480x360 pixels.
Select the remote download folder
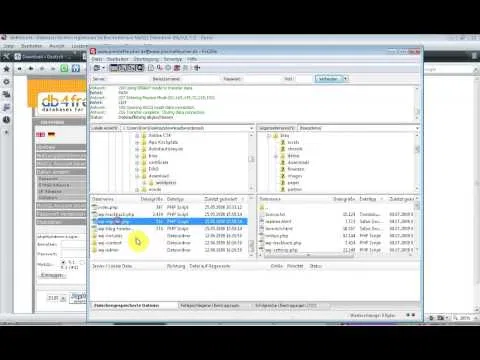point(298,163)
